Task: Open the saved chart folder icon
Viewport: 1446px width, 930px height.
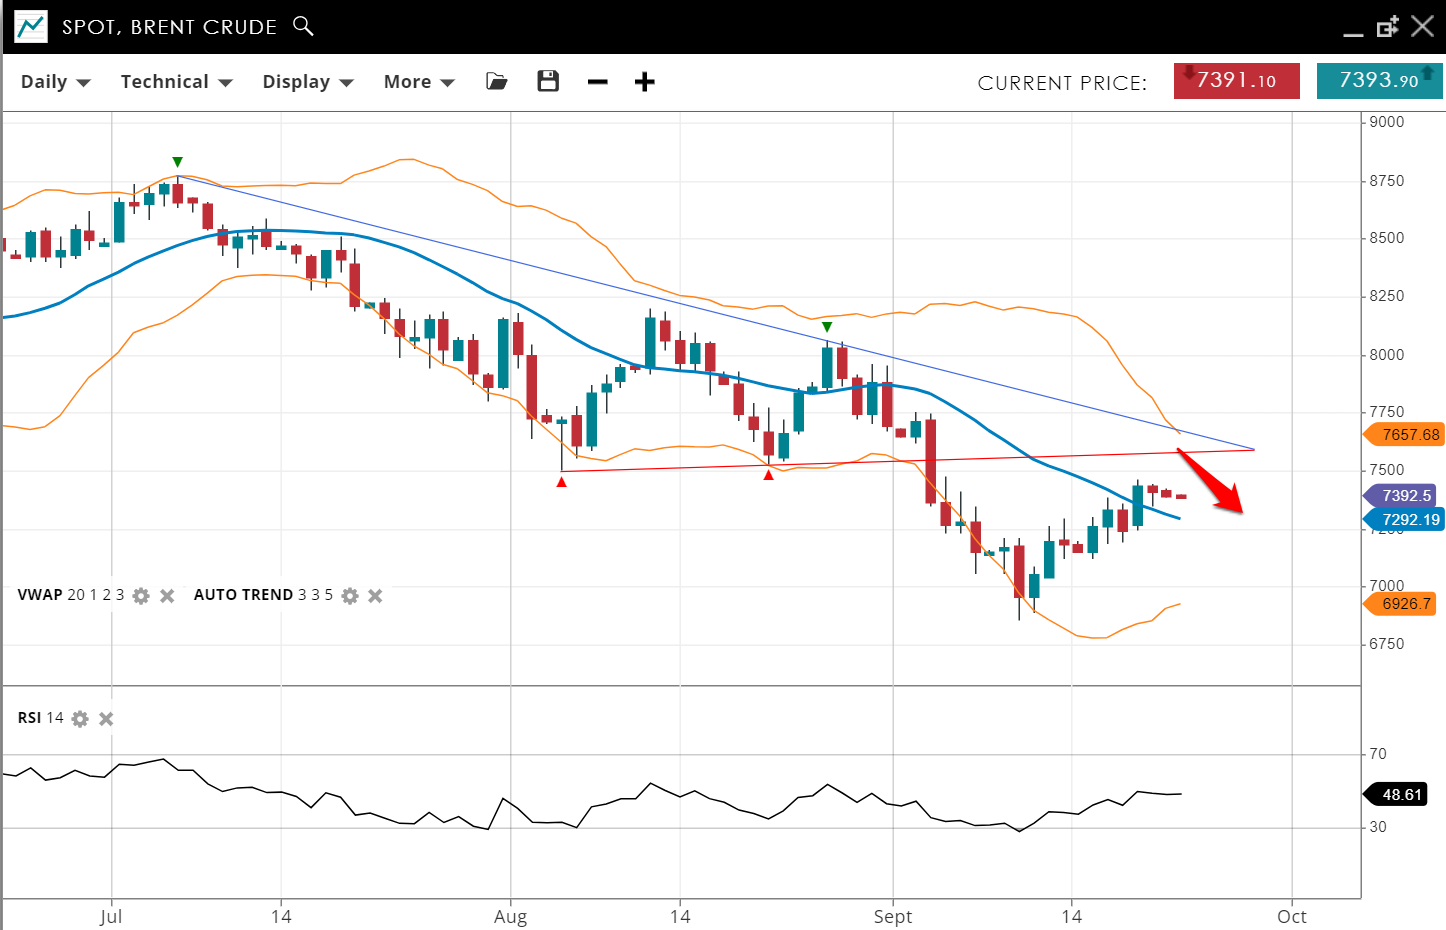Action: 497,82
